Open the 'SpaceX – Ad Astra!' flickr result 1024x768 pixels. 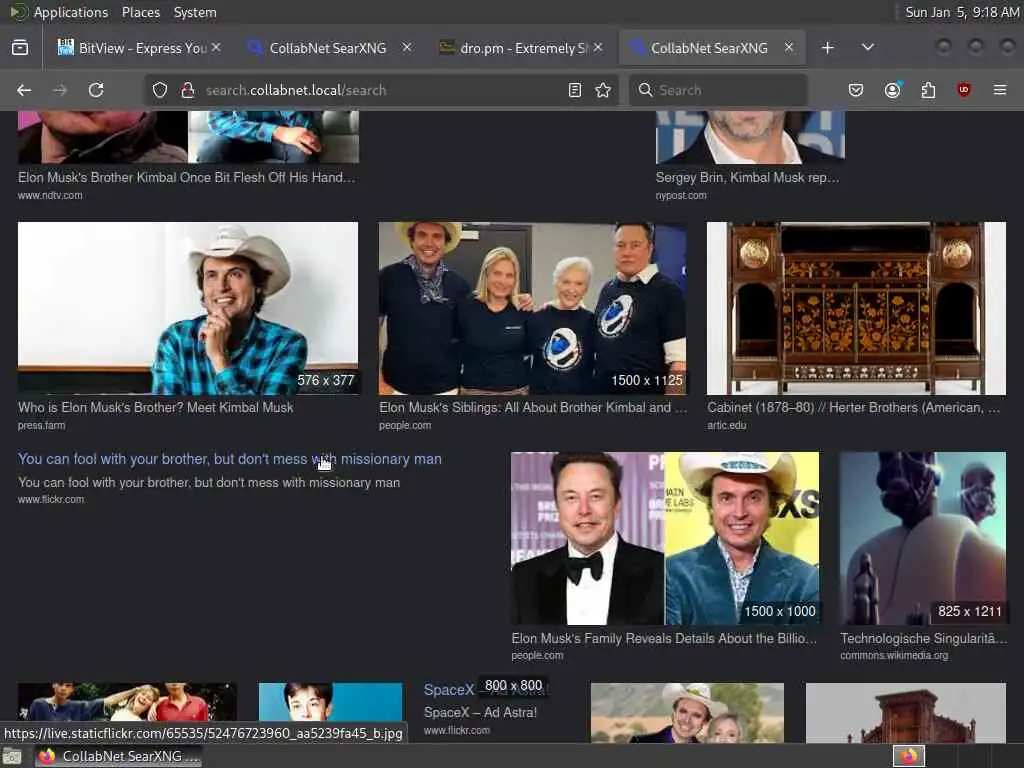[480, 712]
